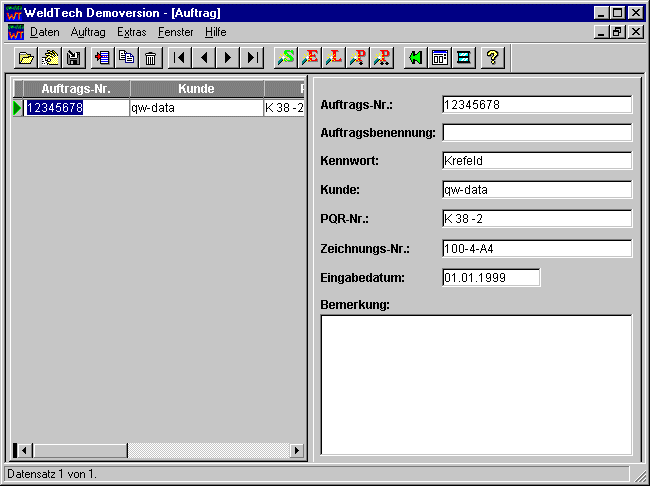This screenshot has height=486, width=650.
Task: Open the Daten menu
Action: [x=45, y=32]
